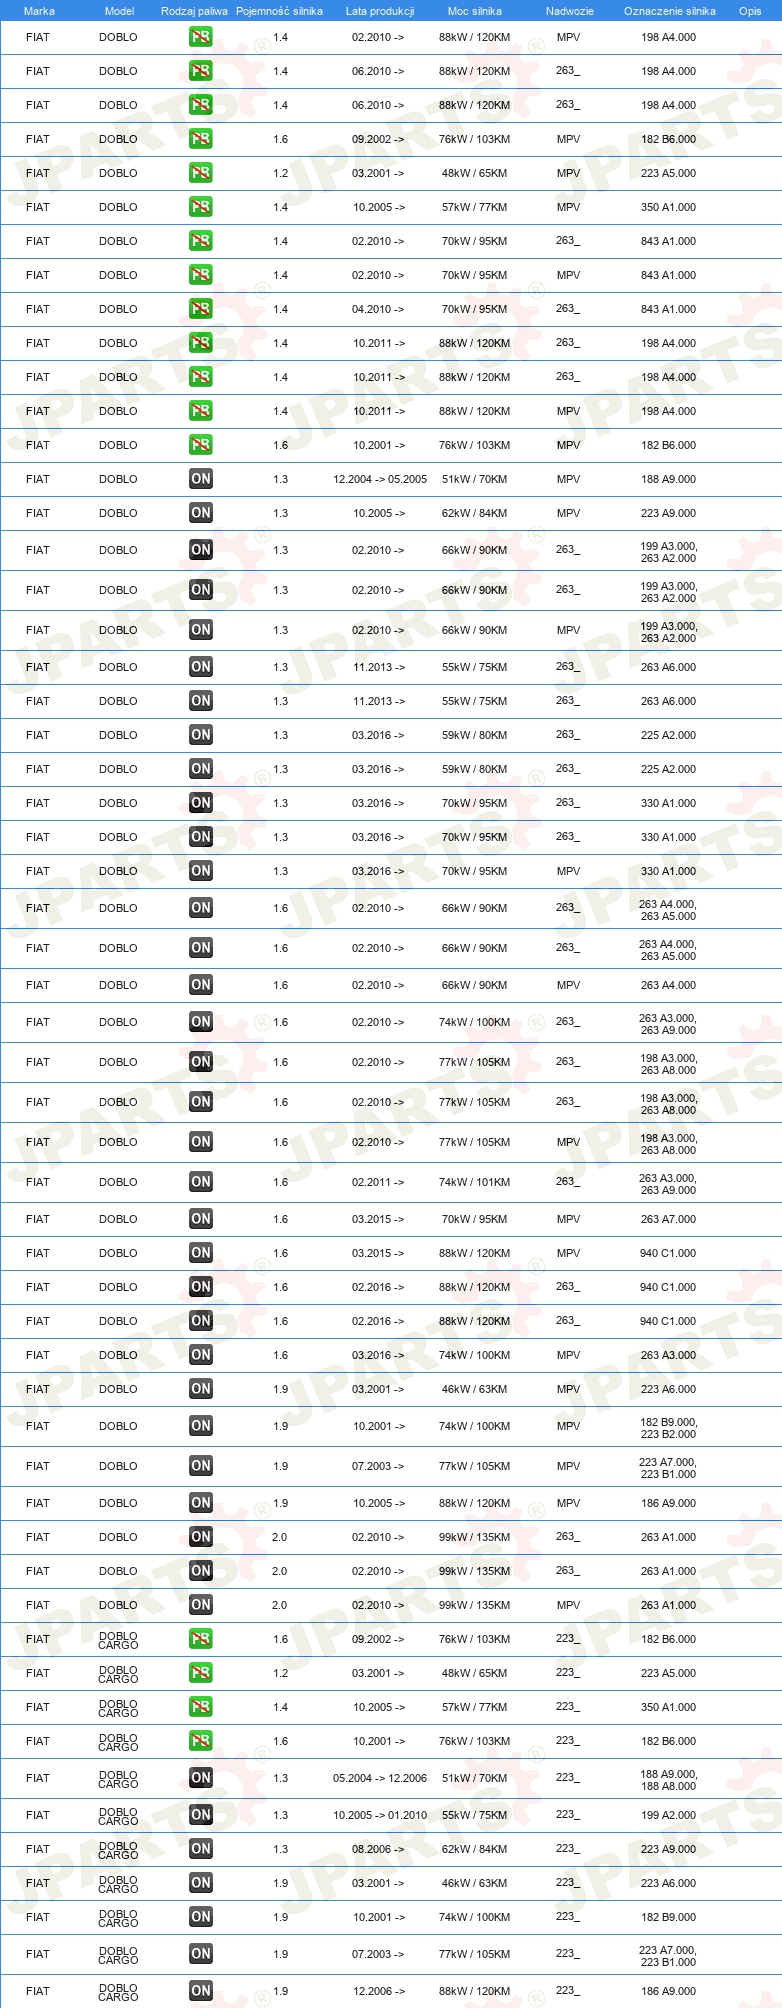
Task: Click PB icon in DOBLO CARGO 1.4 57kW/77KM row
Action: point(201,1707)
